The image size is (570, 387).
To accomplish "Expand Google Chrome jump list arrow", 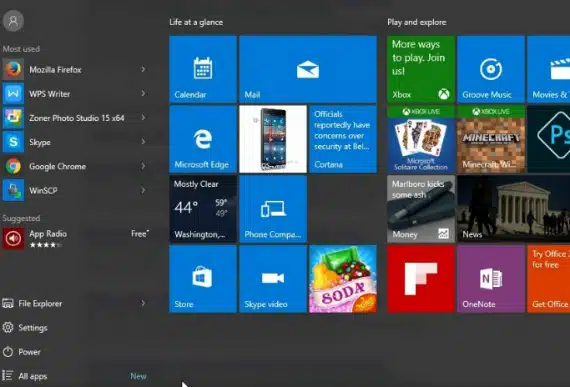I will pos(143,166).
